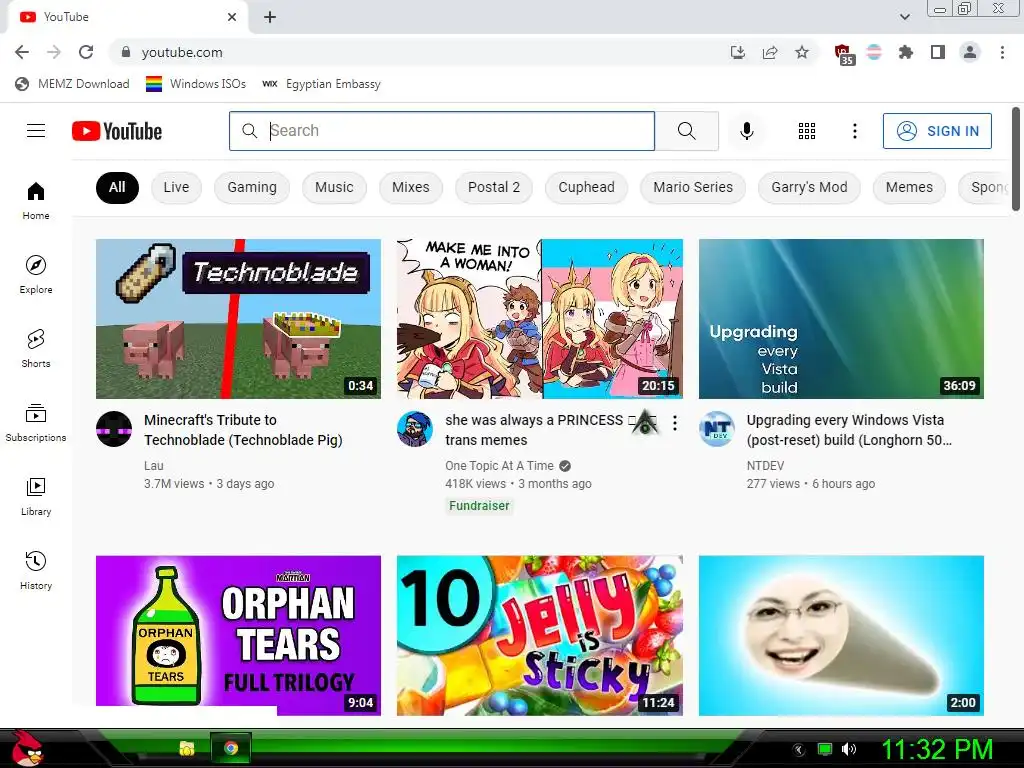Screen dimensions: 1024x768
Task: Open Minecraft's Tribute to Technoblade title
Action: click(243, 430)
